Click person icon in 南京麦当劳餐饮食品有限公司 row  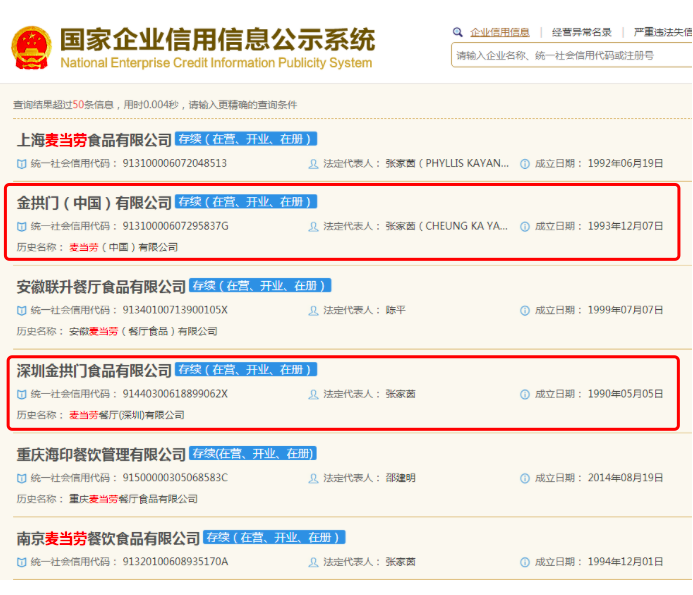313,562
